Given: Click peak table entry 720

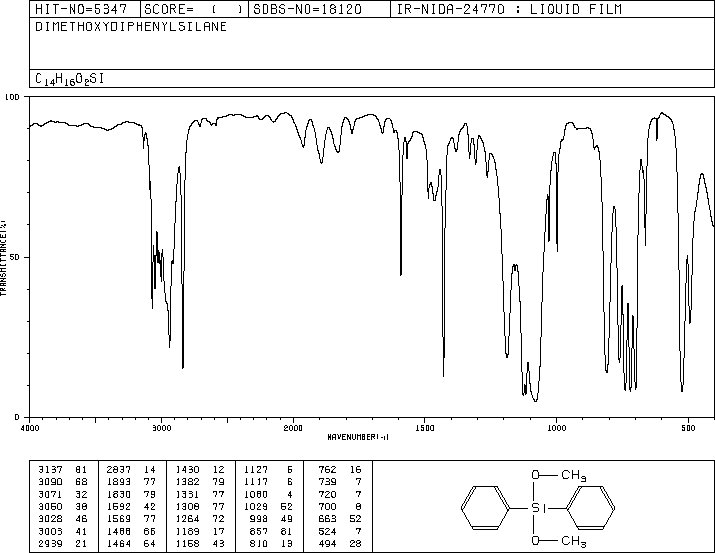Looking at the screenshot, I should click(x=327, y=494).
